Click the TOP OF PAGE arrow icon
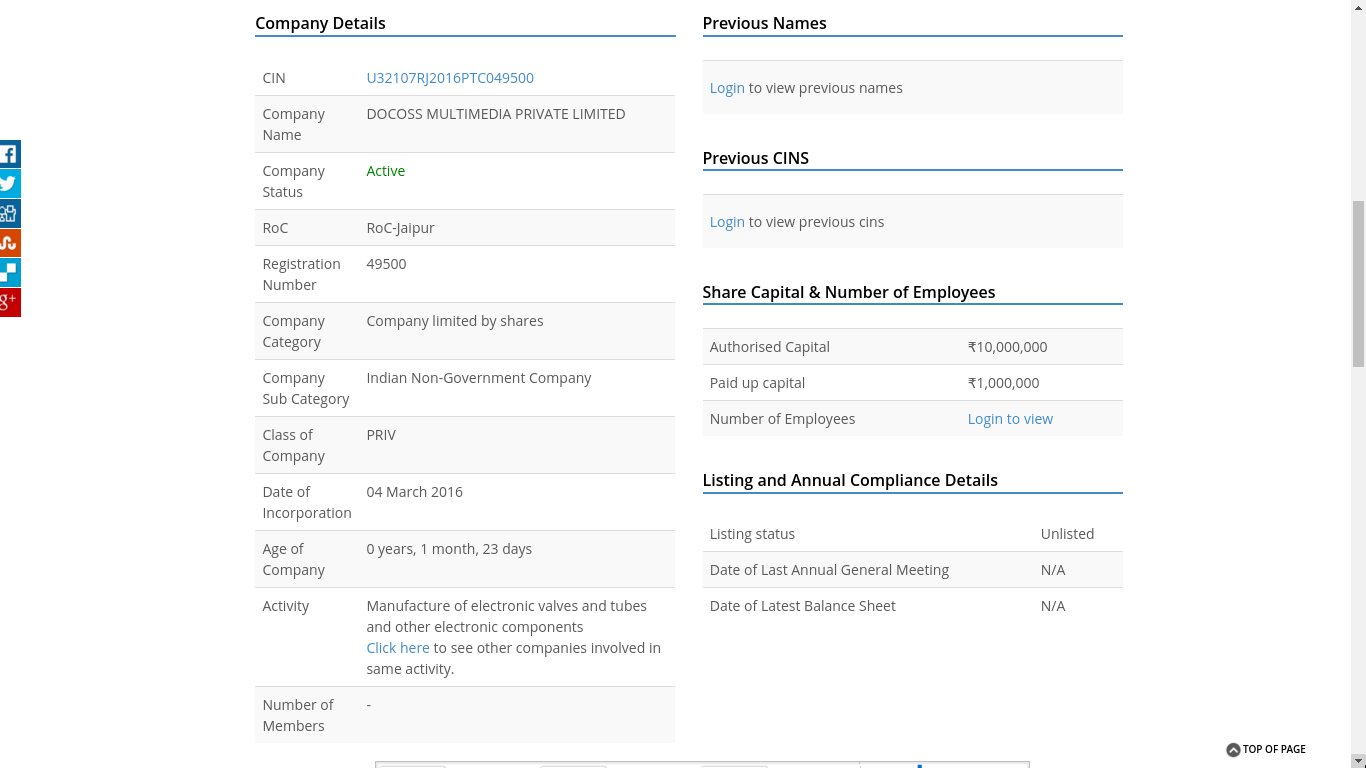 click(1233, 750)
